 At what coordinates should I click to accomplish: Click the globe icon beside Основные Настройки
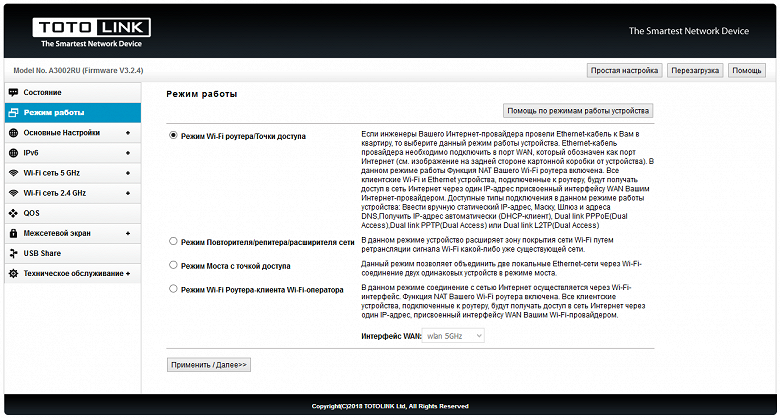13,132
